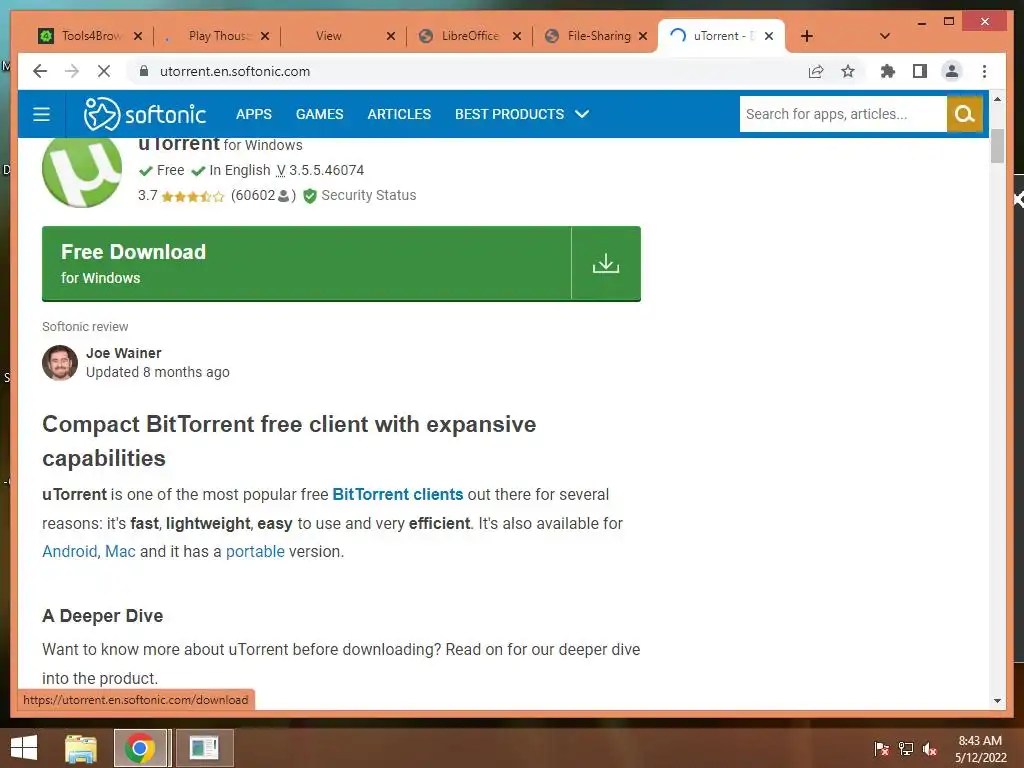Open the Windows Start button
1024x768 pixels.
click(x=24, y=748)
